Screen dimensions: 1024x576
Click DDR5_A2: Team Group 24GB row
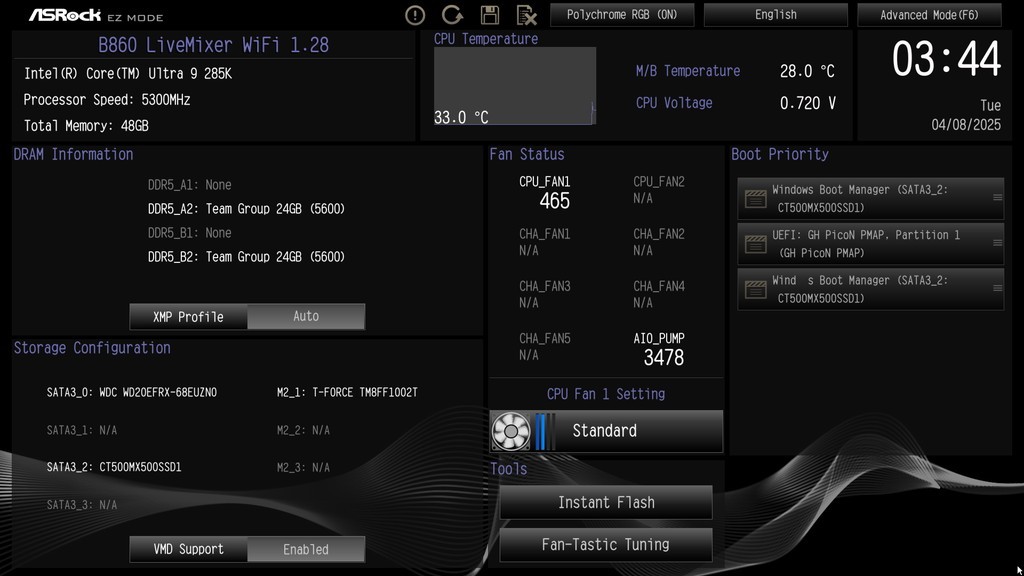coord(246,209)
